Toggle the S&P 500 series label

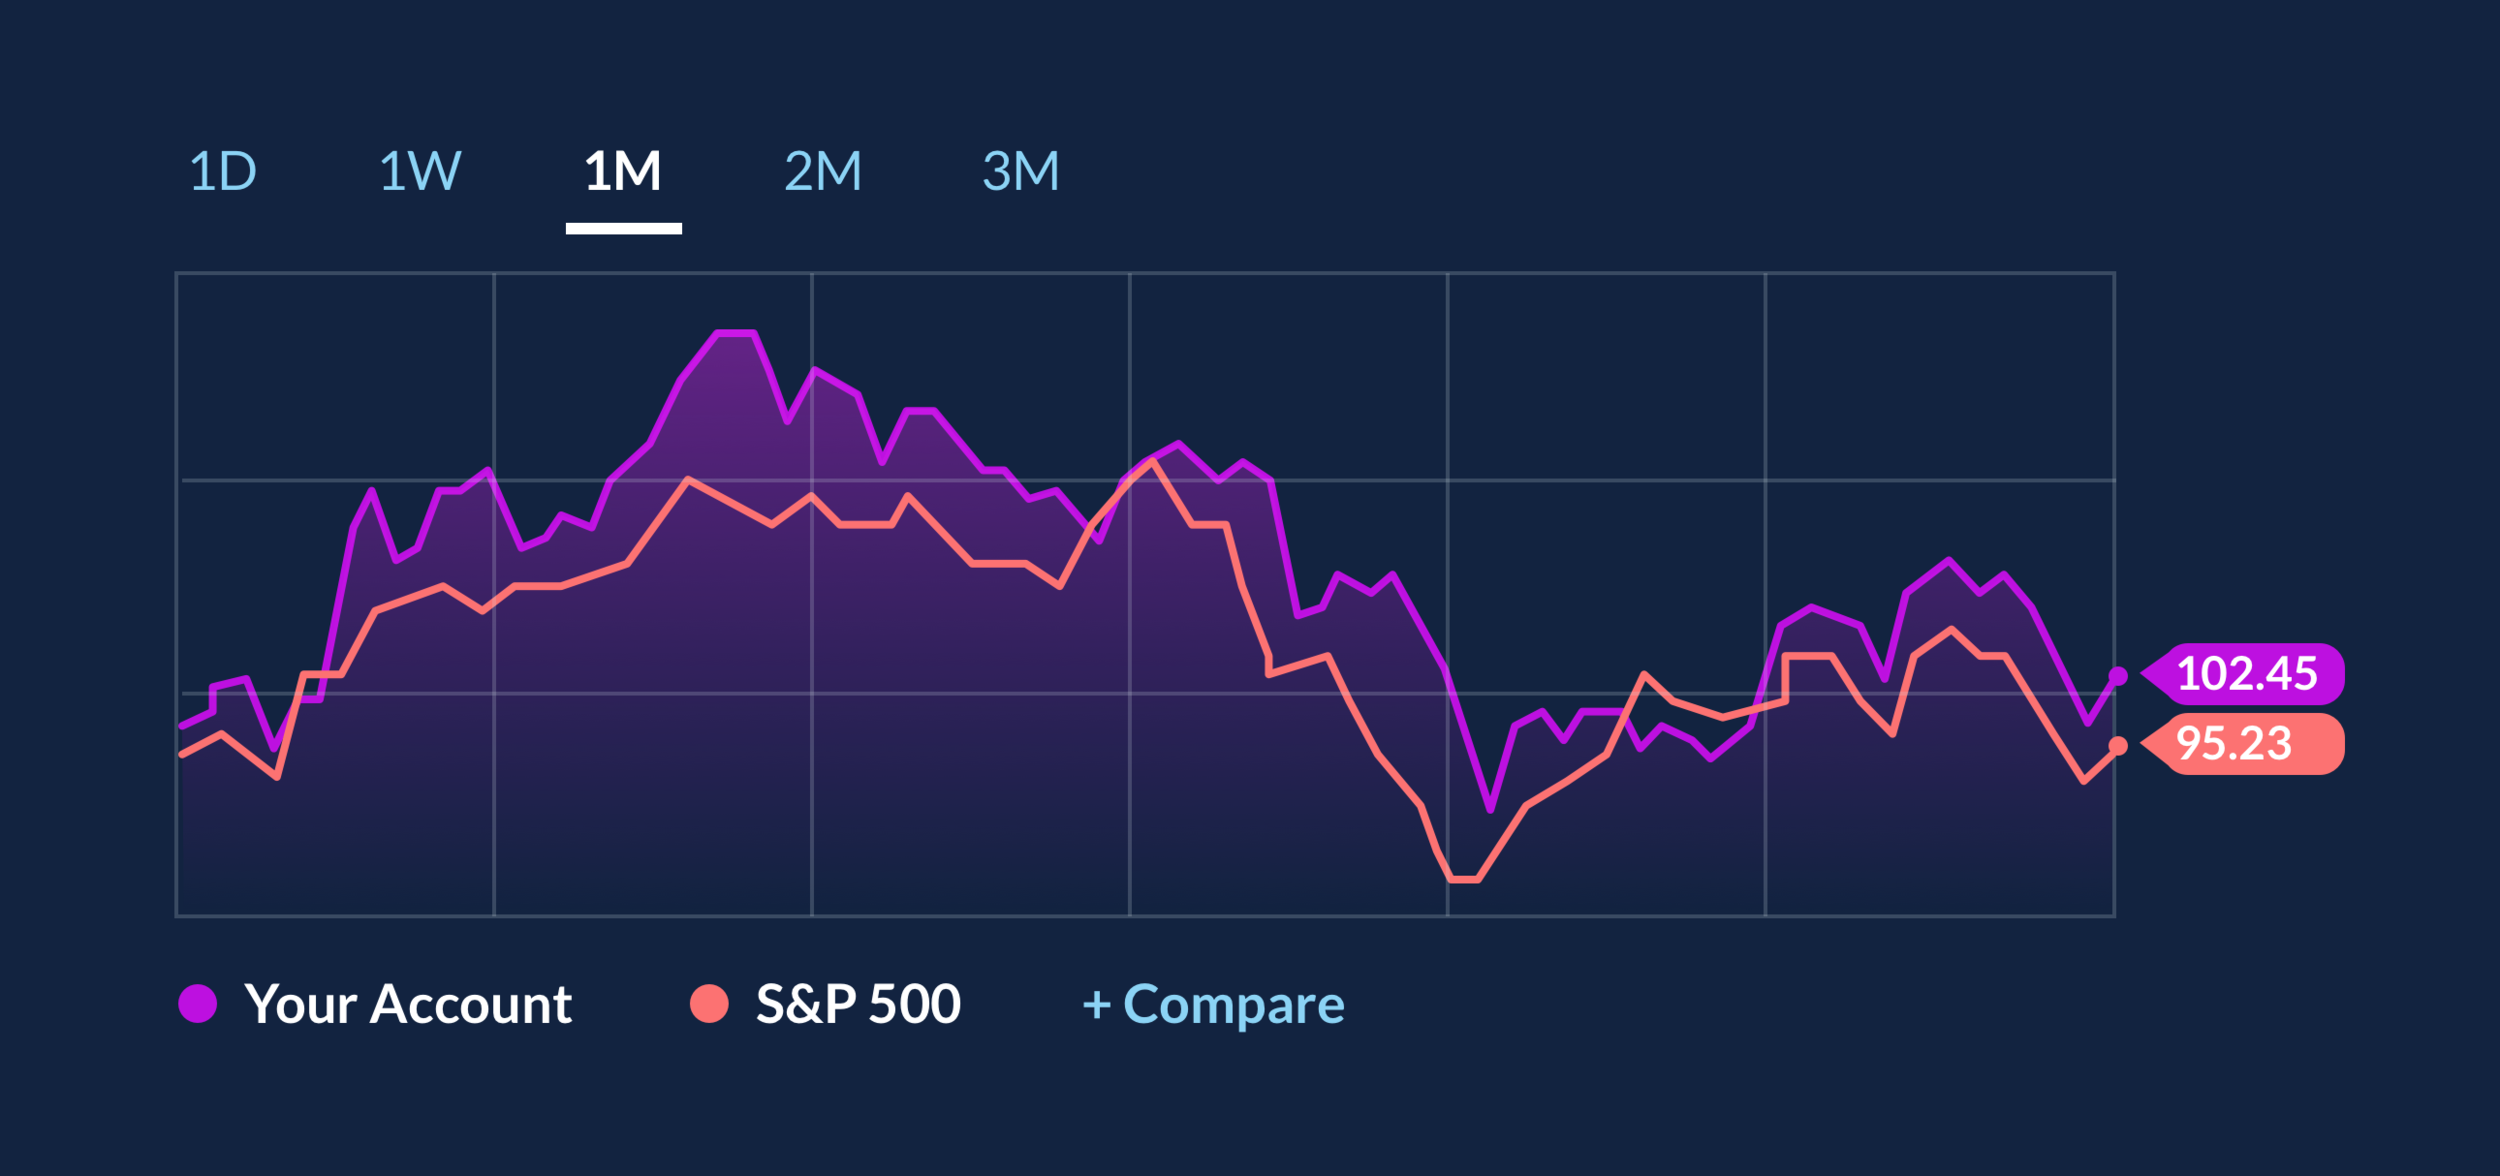pyautogui.click(x=858, y=1004)
